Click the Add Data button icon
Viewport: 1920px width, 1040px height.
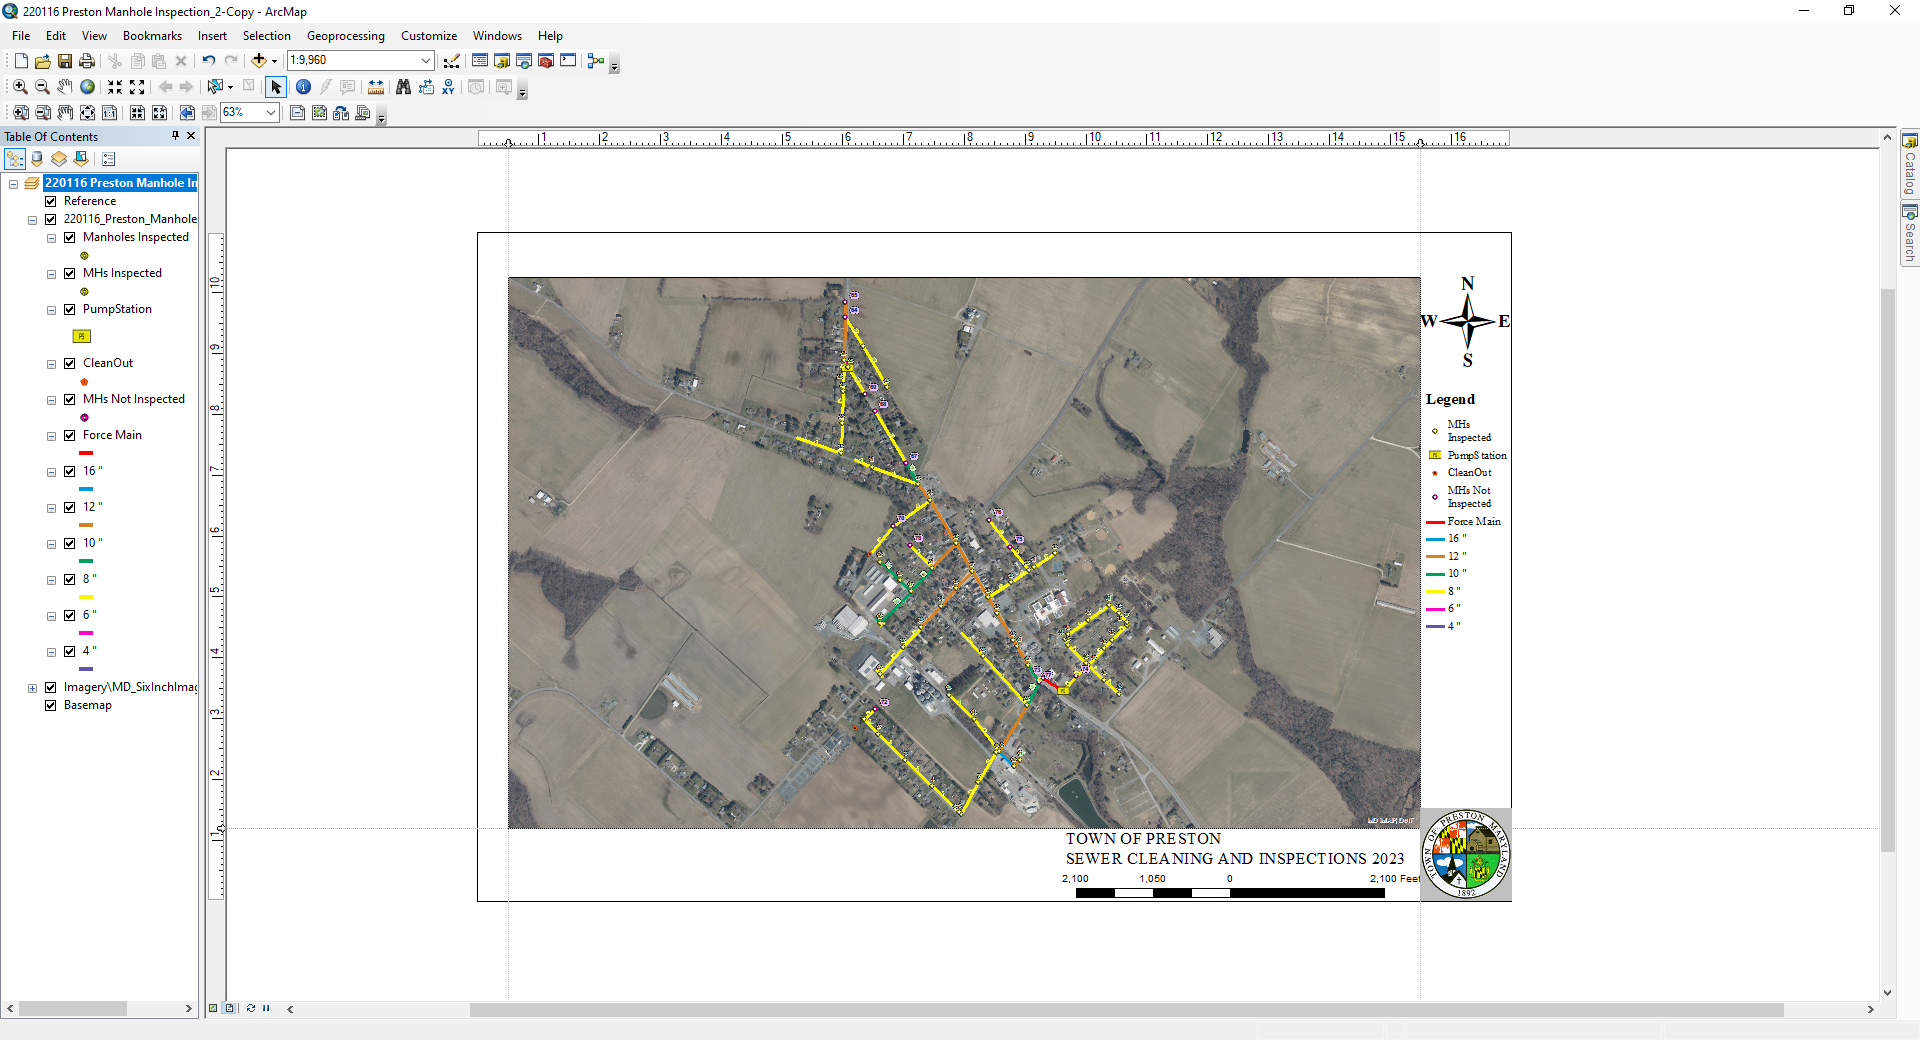[x=258, y=61]
